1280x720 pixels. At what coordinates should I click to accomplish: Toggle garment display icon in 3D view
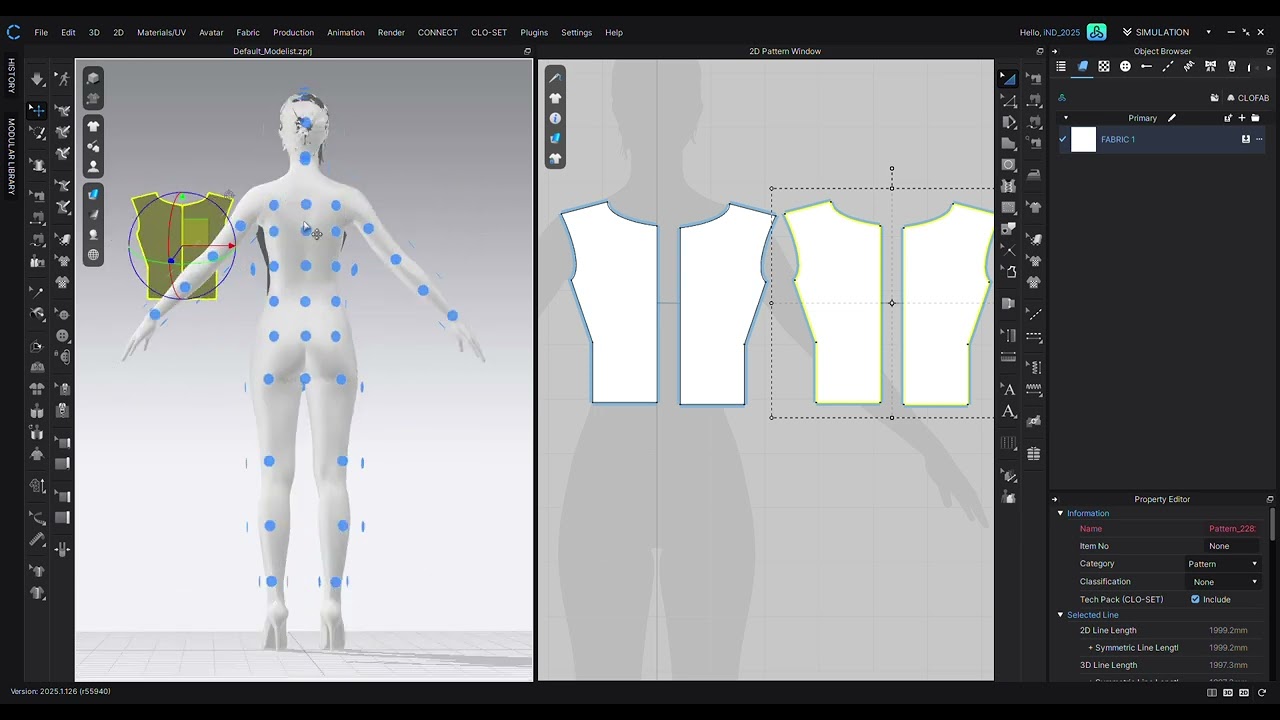[93, 126]
